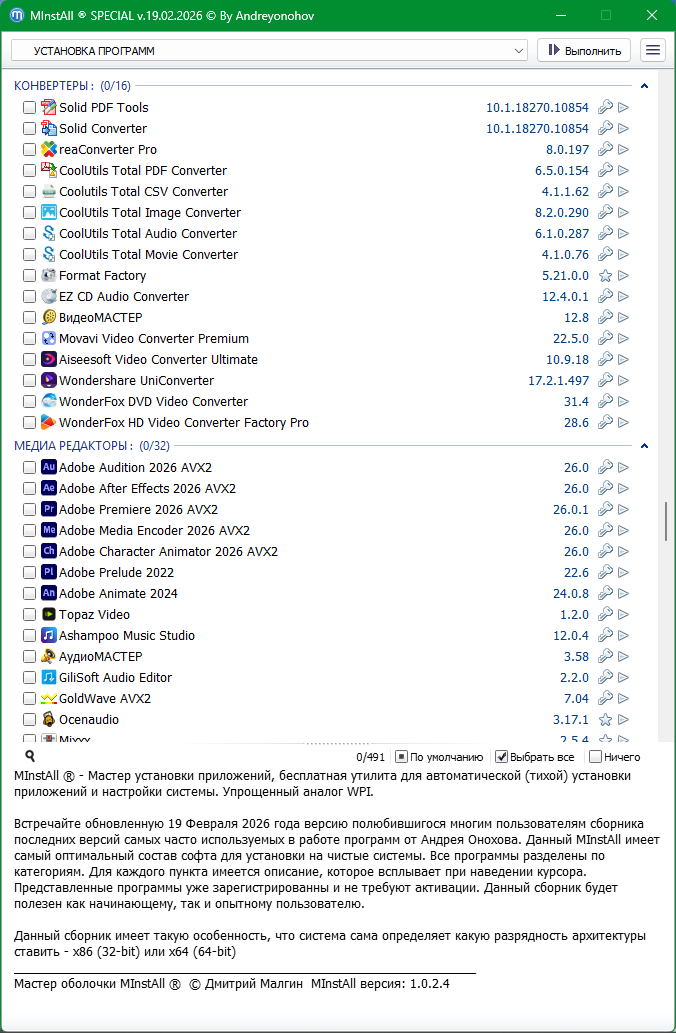676x1033 pixels.
Task: Click the Wondershare UniConverter app icon
Action: pyautogui.click(x=49, y=381)
